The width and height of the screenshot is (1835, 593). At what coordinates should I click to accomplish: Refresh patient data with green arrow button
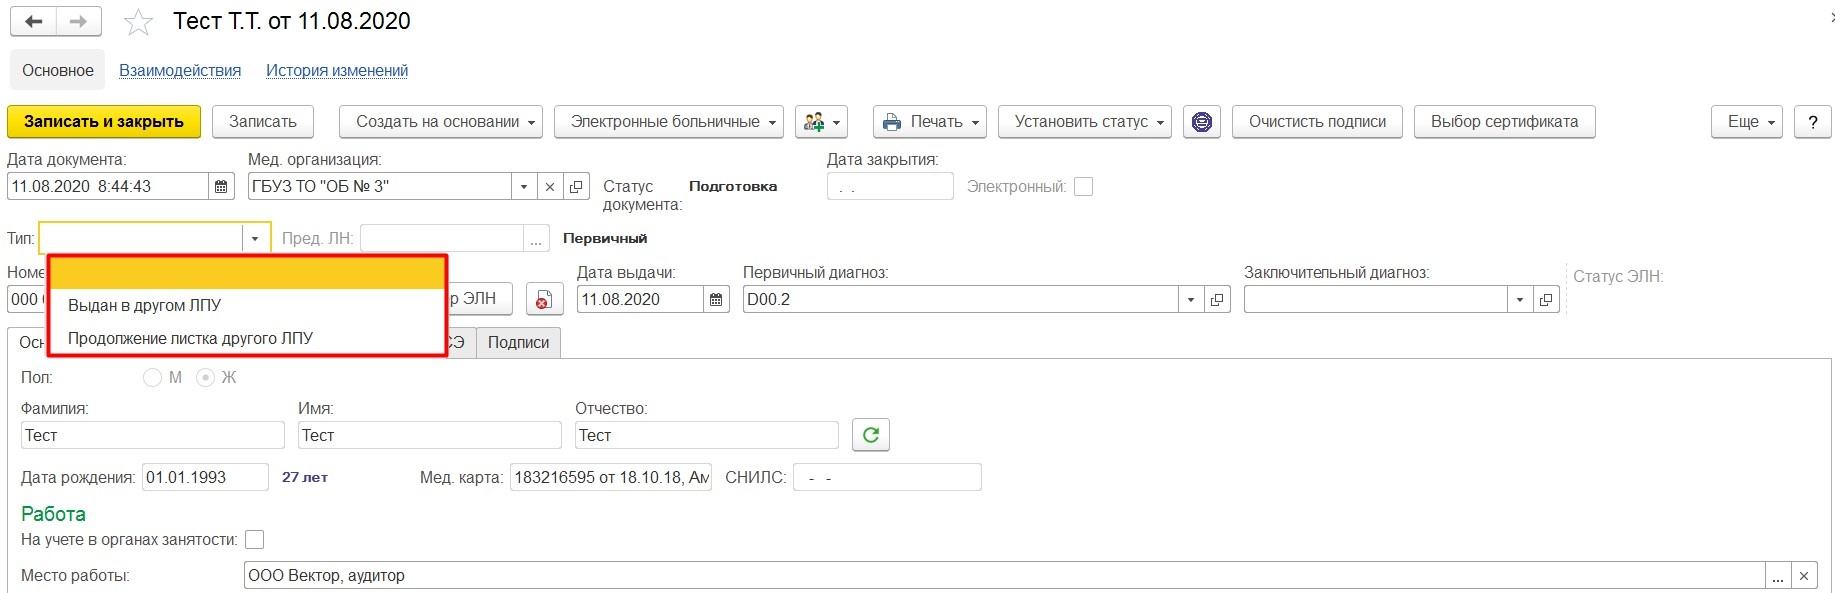[870, 435]
